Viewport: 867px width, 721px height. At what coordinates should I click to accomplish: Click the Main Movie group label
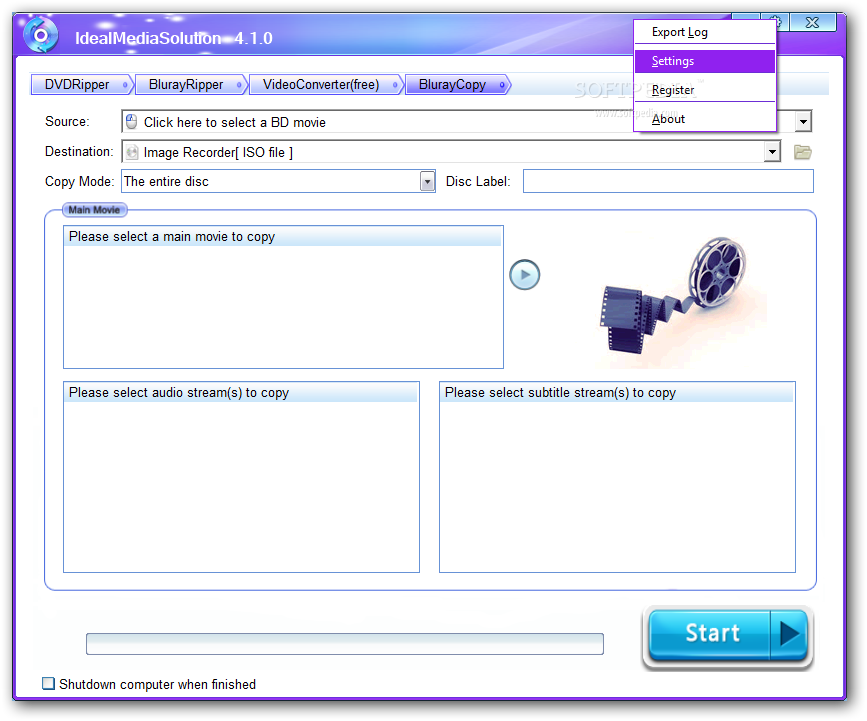(x=94, y=210)
